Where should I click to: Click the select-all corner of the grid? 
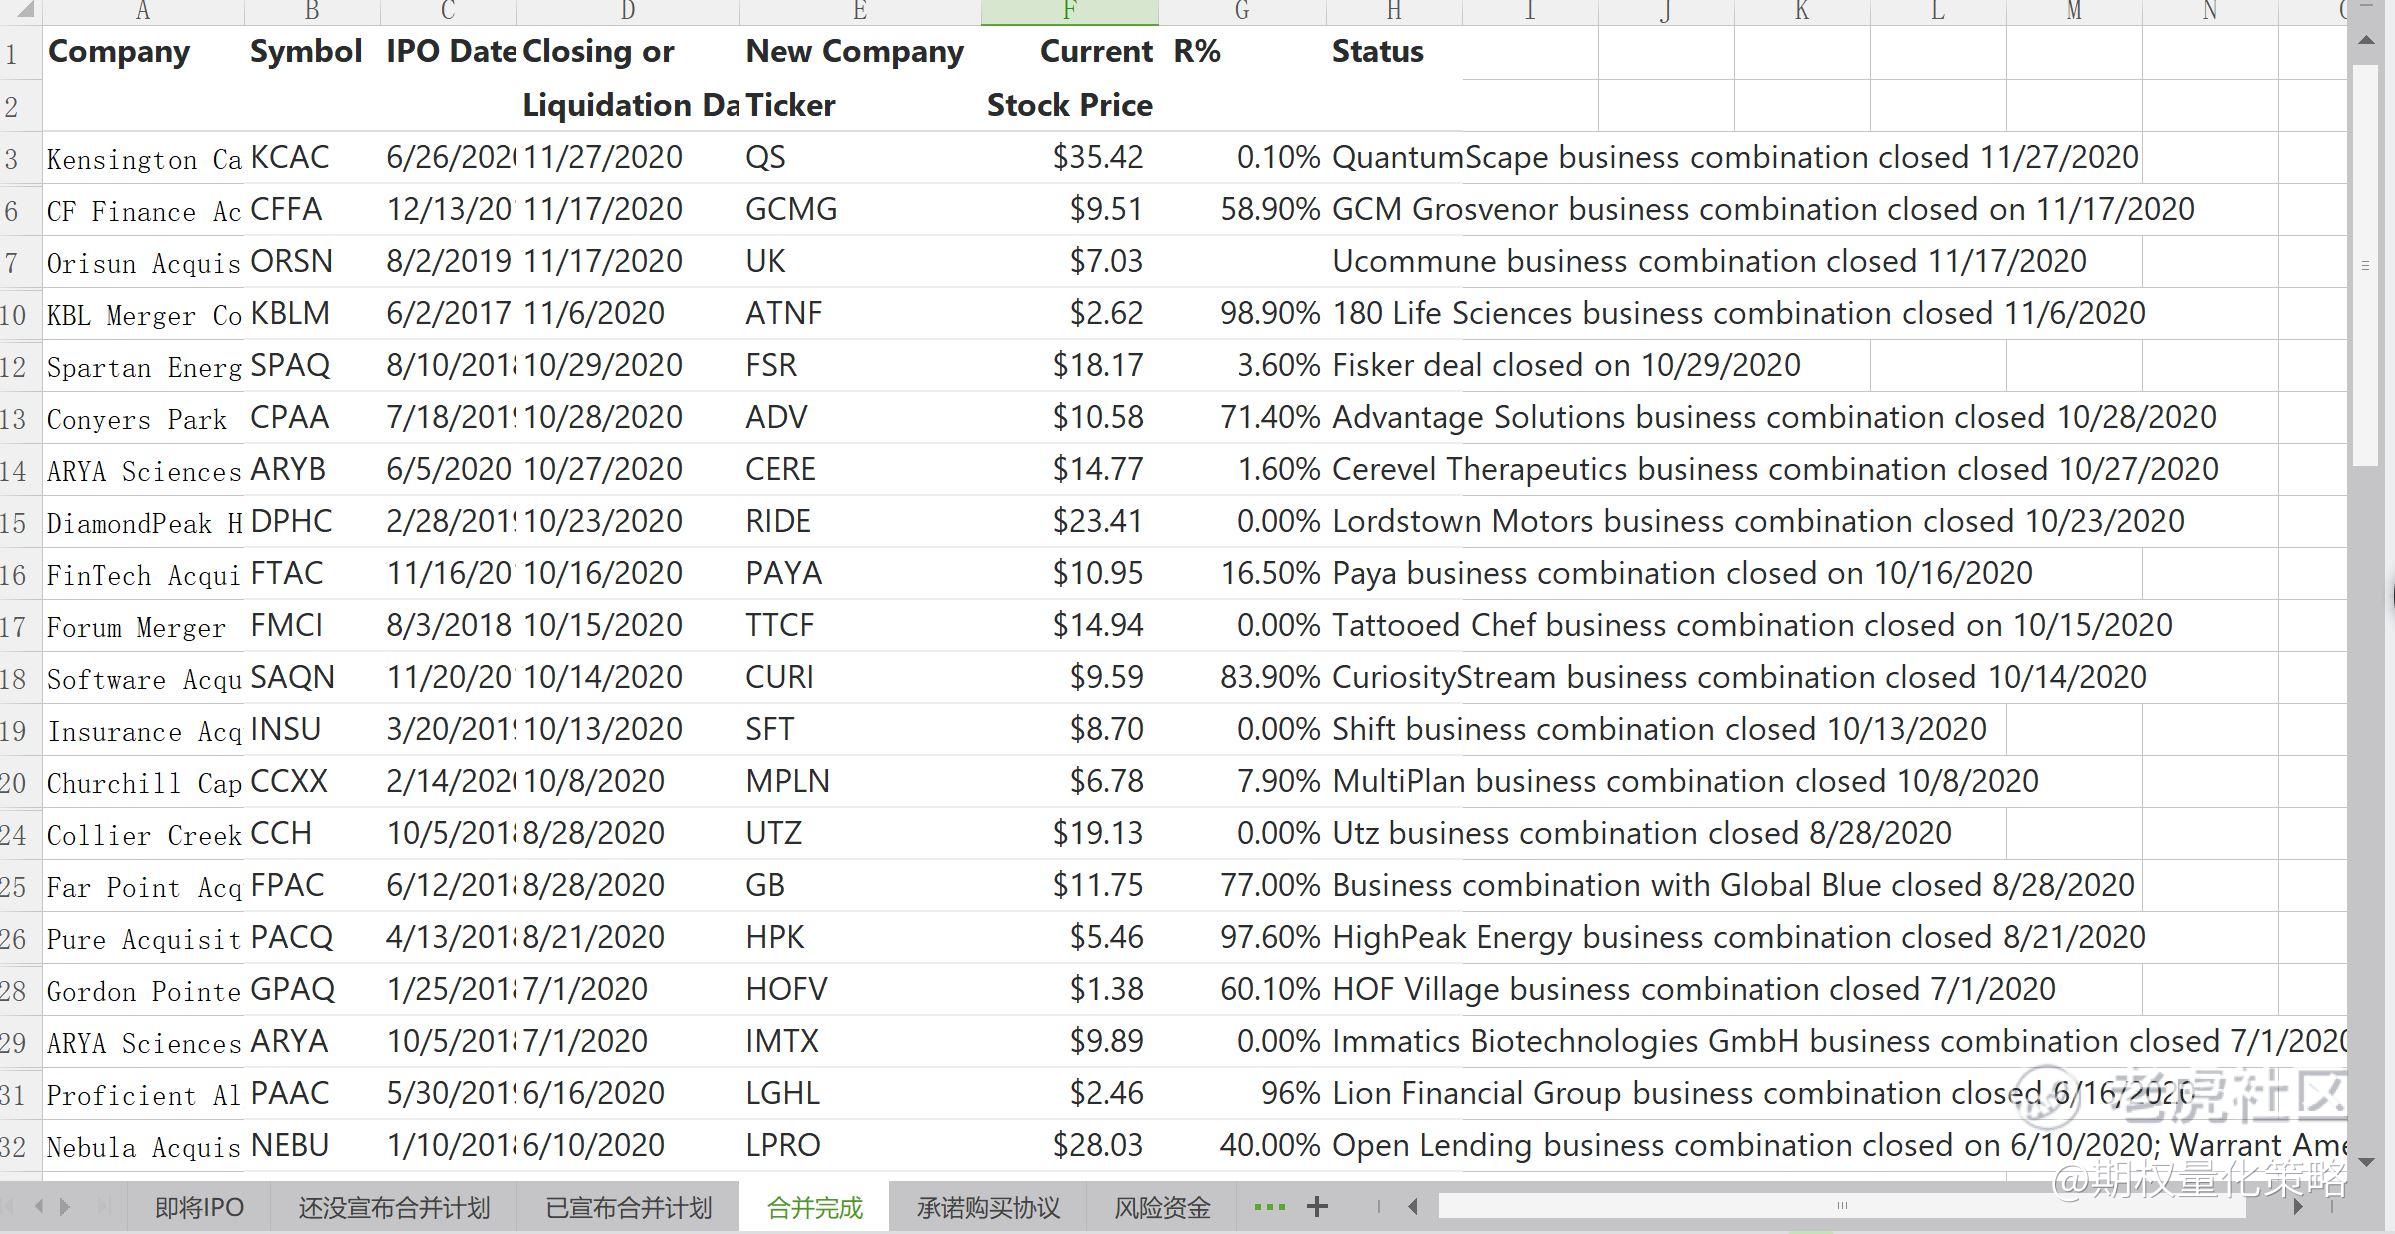(20, 12)
